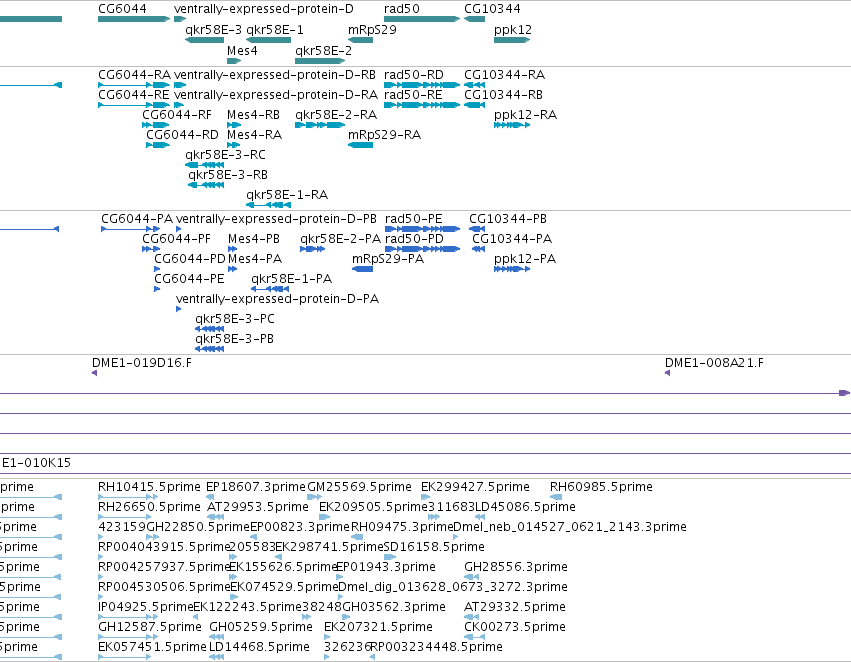Screen dimensions: 851x662
Task: Select the mRpS29 gene label
Action: 372,30
